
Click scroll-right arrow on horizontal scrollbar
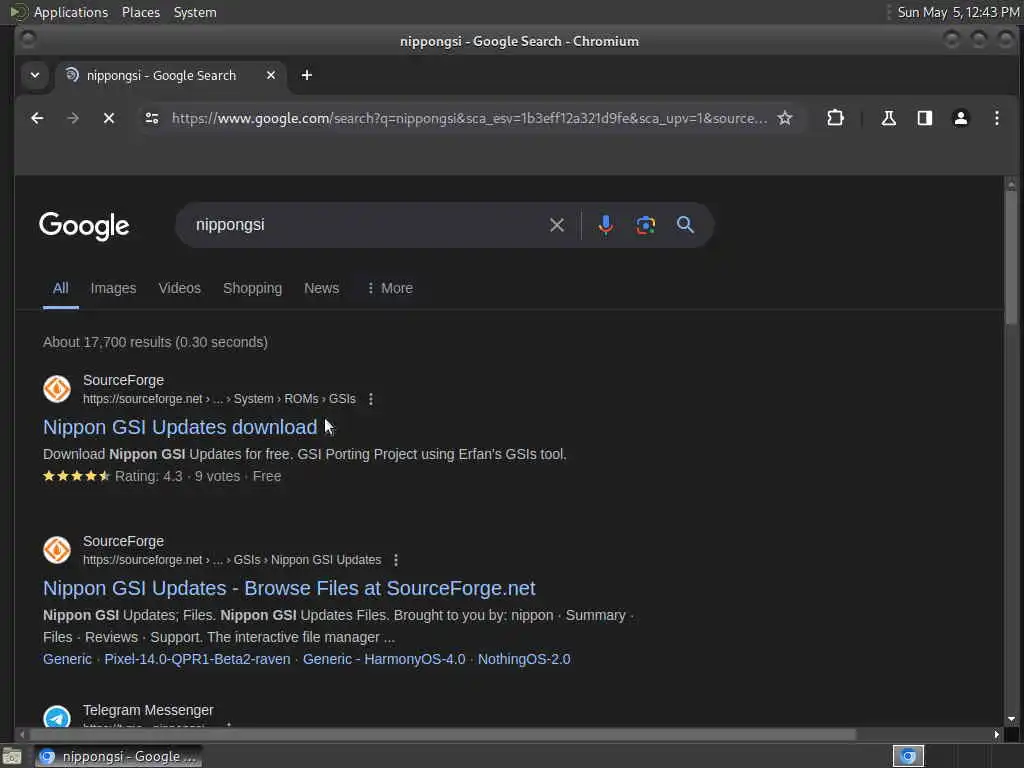996,735
